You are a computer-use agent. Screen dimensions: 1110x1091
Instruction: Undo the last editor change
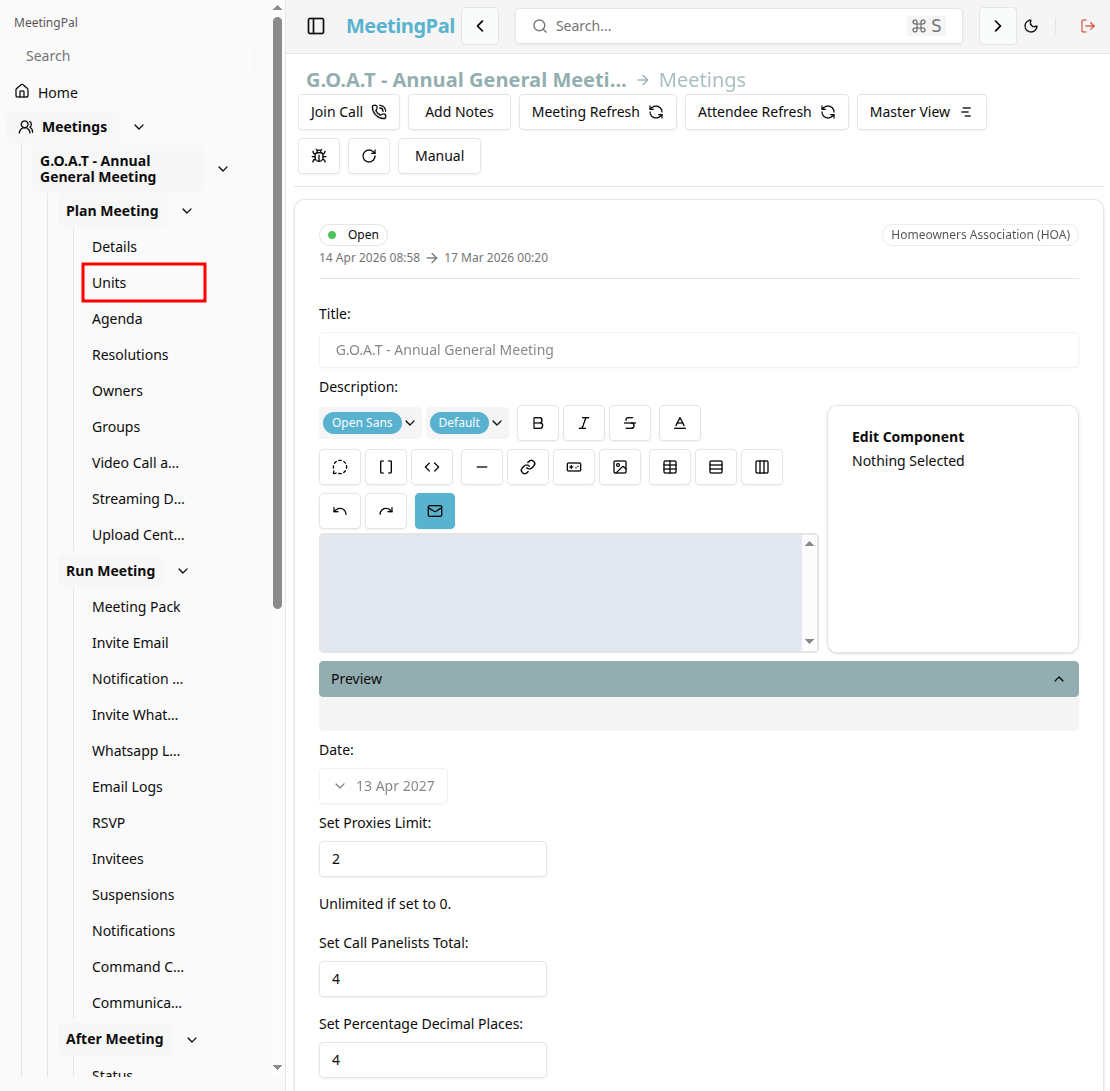[x=340, y=511]
